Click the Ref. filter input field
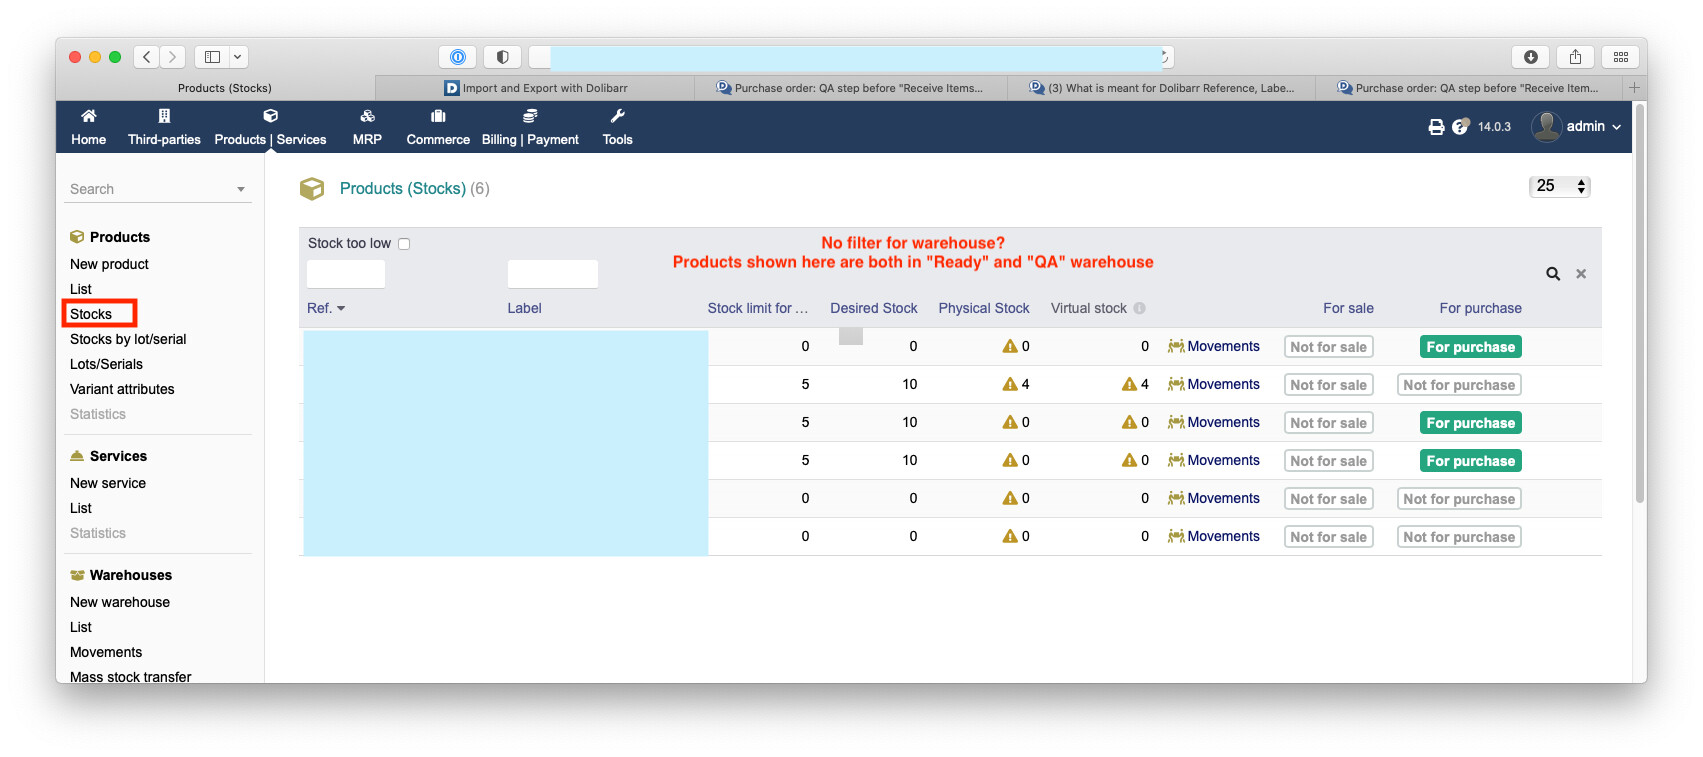This screenshot has width=1703, height=757. (x=346, y=274)
